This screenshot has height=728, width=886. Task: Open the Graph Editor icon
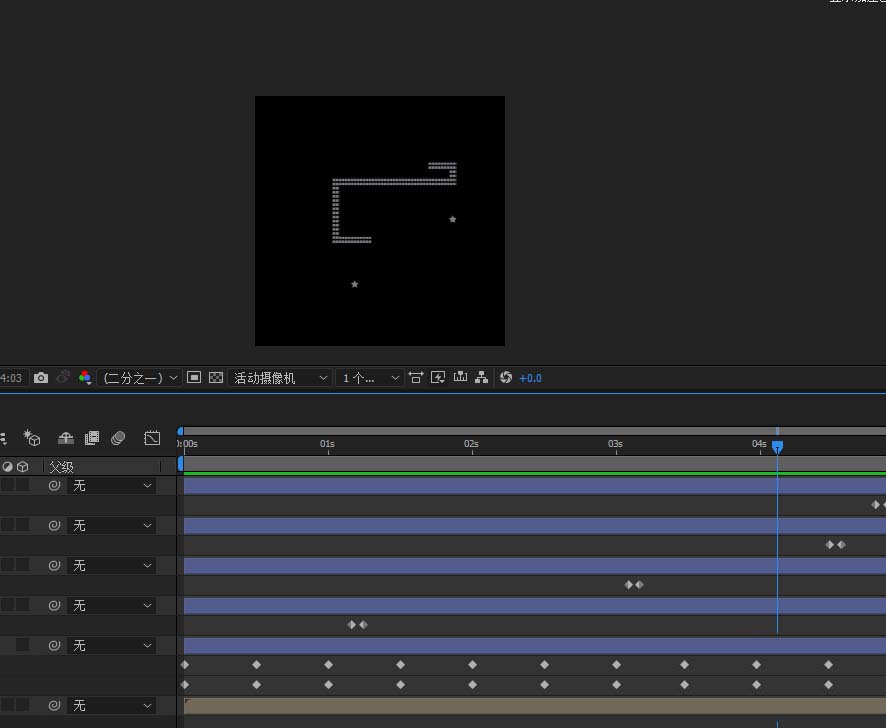click(152, 438)
